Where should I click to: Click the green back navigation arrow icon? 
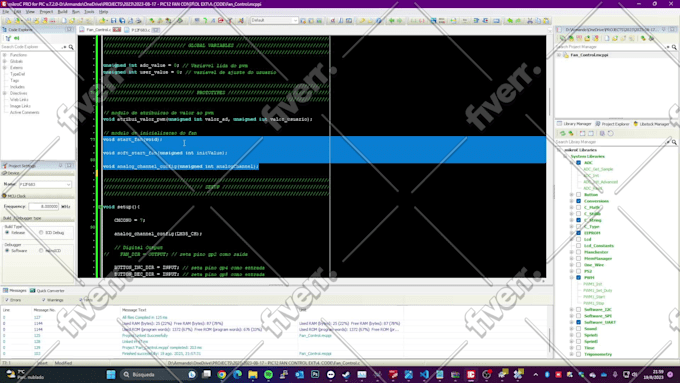coord(392,20)
